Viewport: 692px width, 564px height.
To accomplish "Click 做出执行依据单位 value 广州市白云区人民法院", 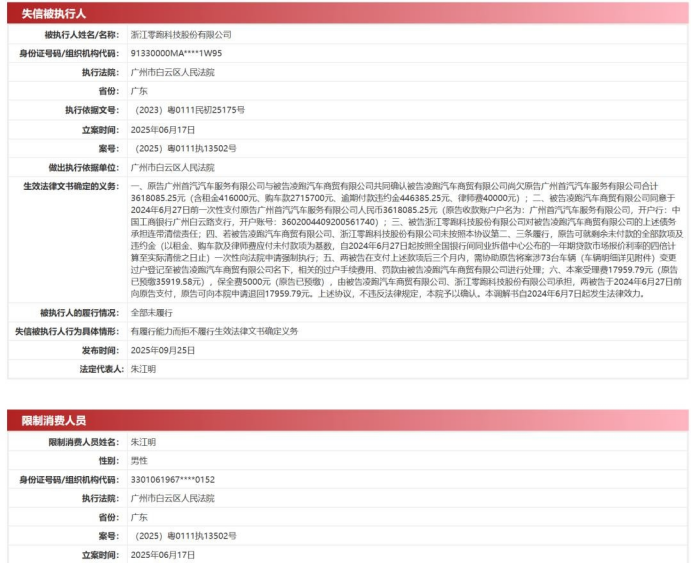I will pyautogui.click(x=172, y=167).
